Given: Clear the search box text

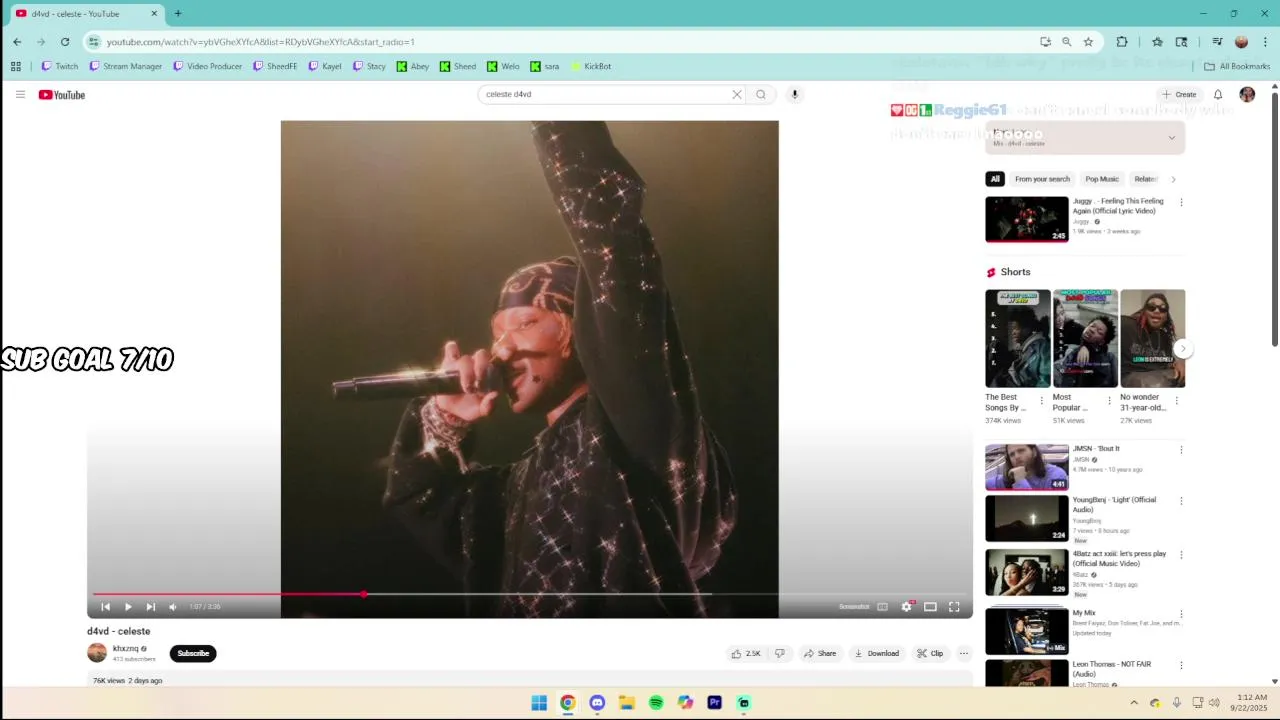Looking at the screenshot, I should (737, 94).
